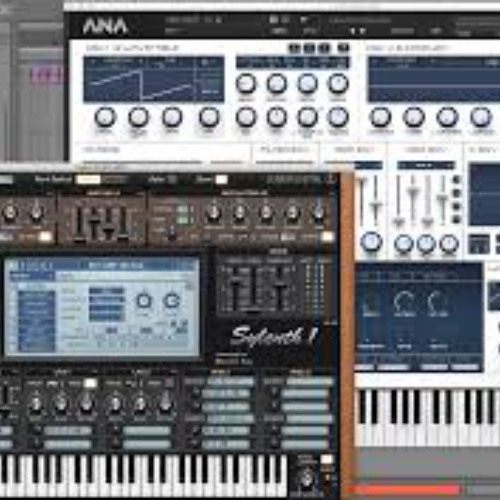Click the first small square button above ANA filter knobs

tap(294, 48)
